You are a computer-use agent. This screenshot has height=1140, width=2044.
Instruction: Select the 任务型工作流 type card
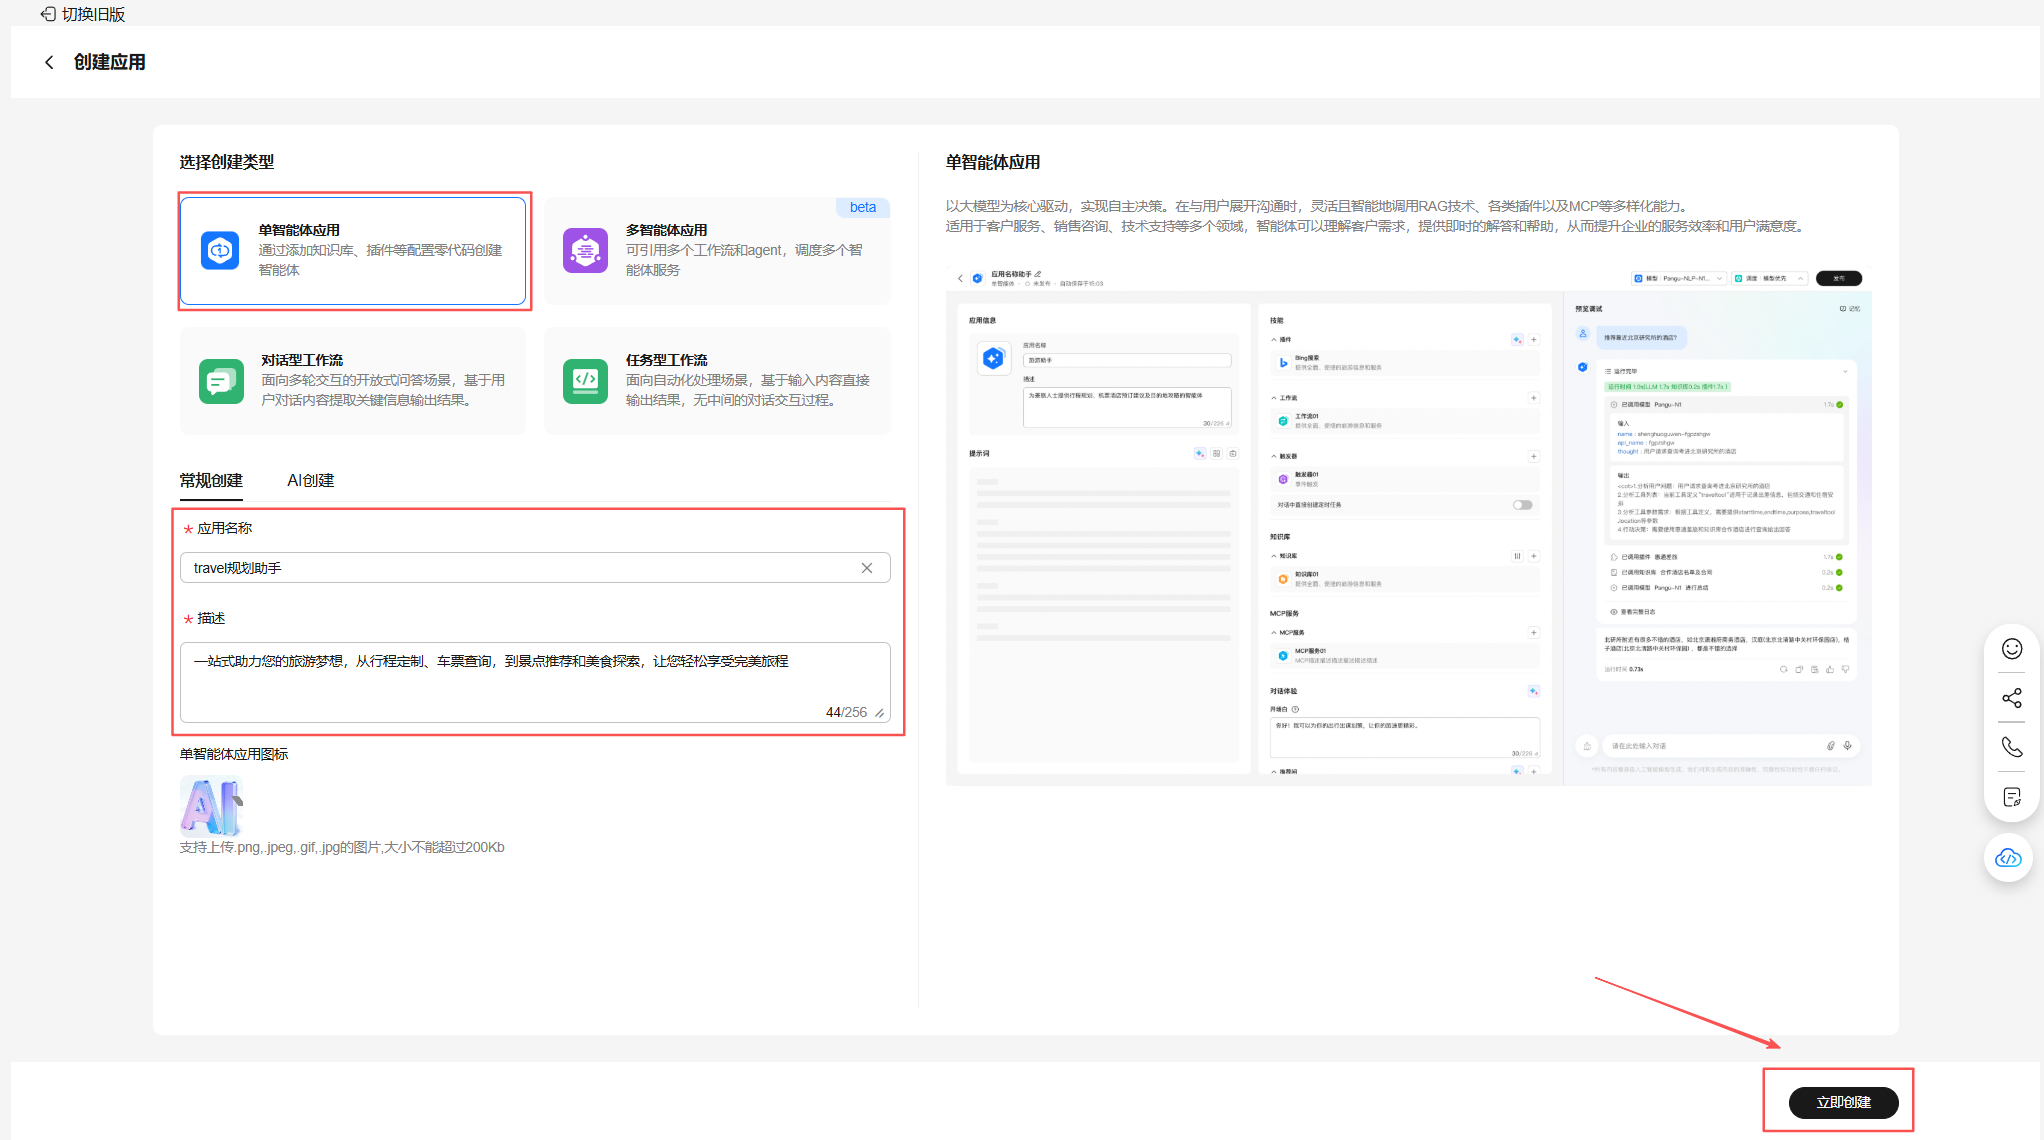[717, 381]
